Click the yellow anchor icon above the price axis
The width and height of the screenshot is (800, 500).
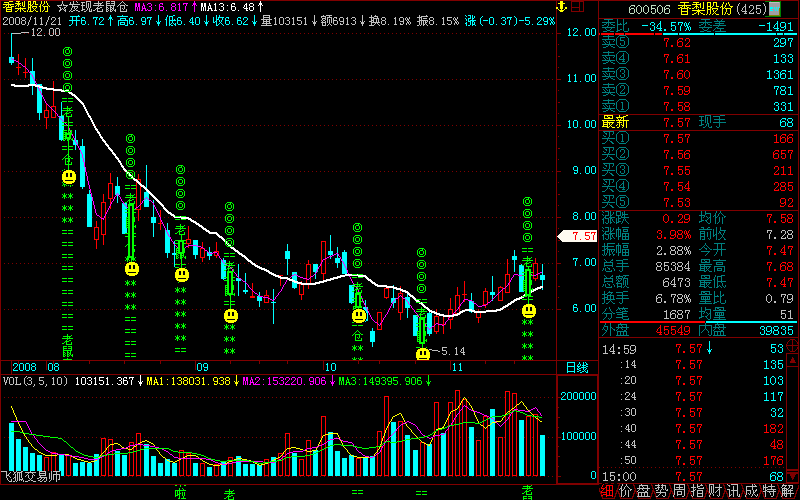tap(561, 7)
